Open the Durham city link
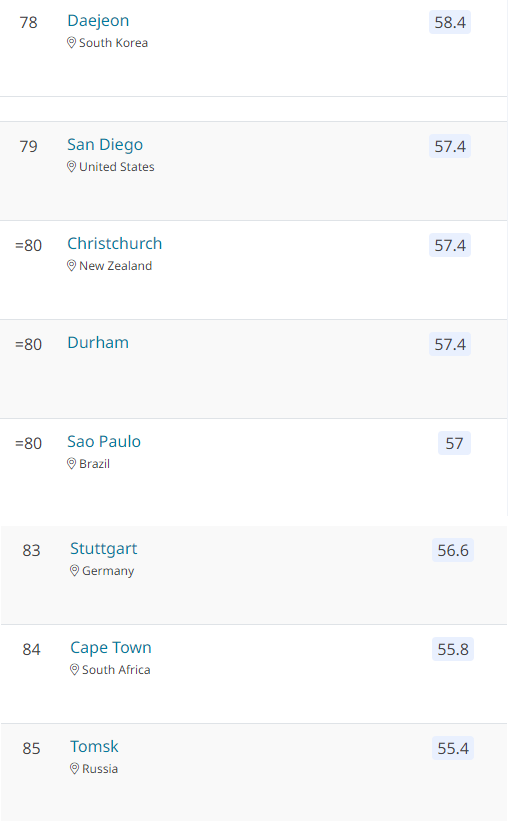 [98, 342]
